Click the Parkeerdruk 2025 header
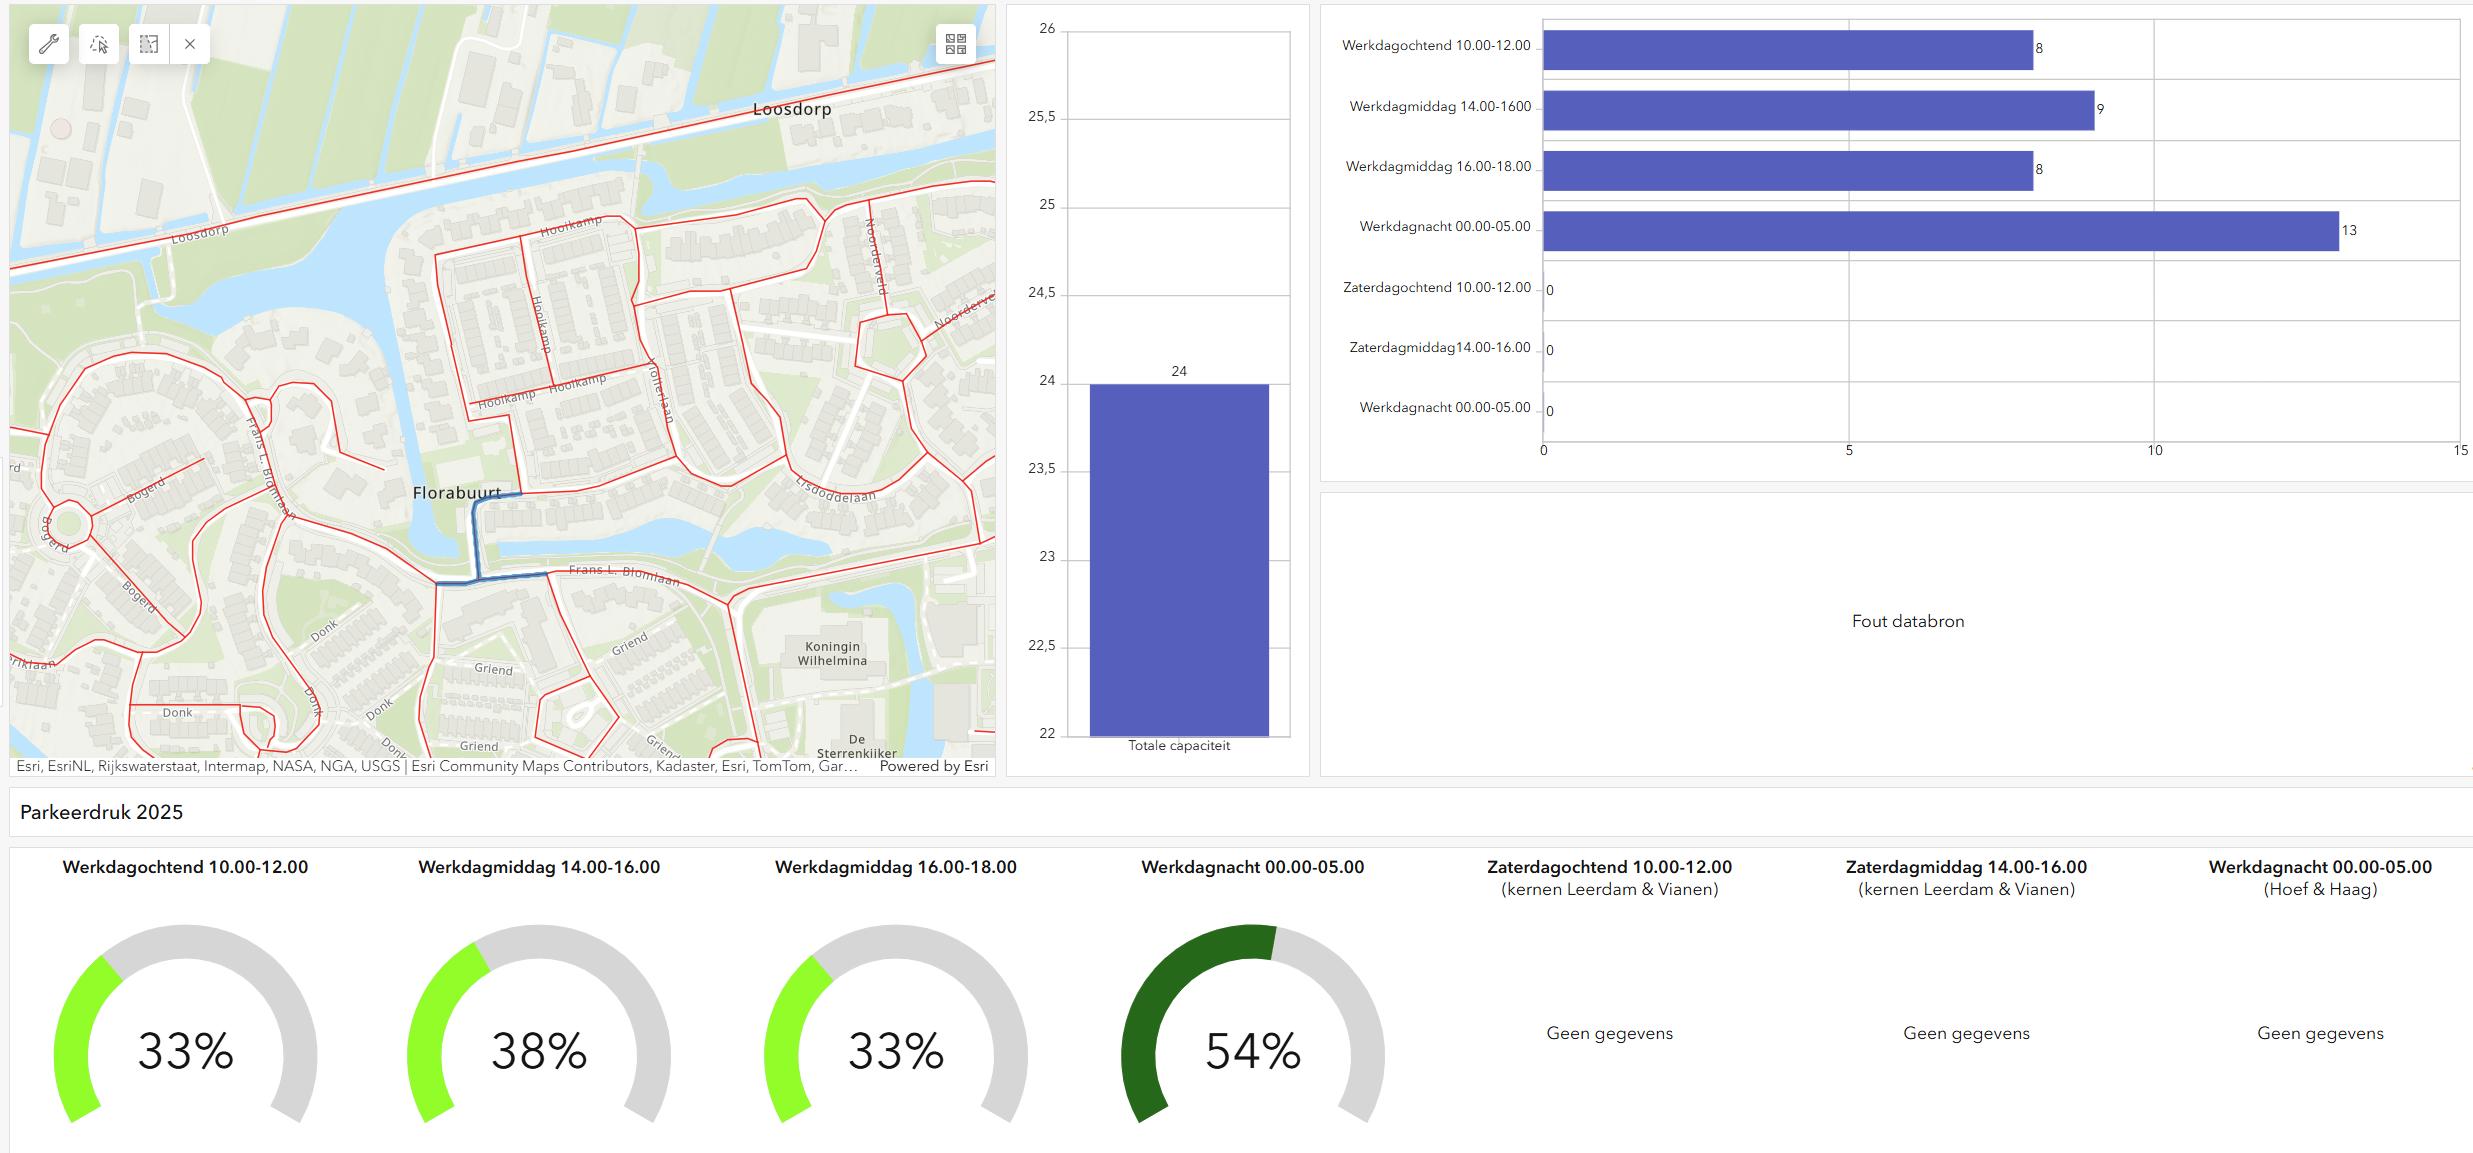2473x1153 pixels. point(102,812)
